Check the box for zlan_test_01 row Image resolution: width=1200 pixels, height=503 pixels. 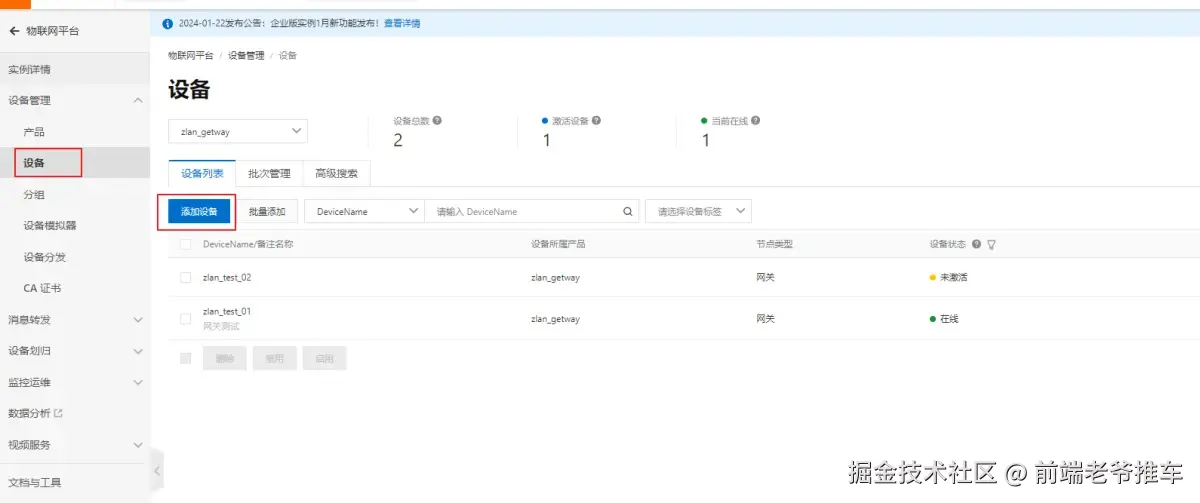click(x=185, y=318)
